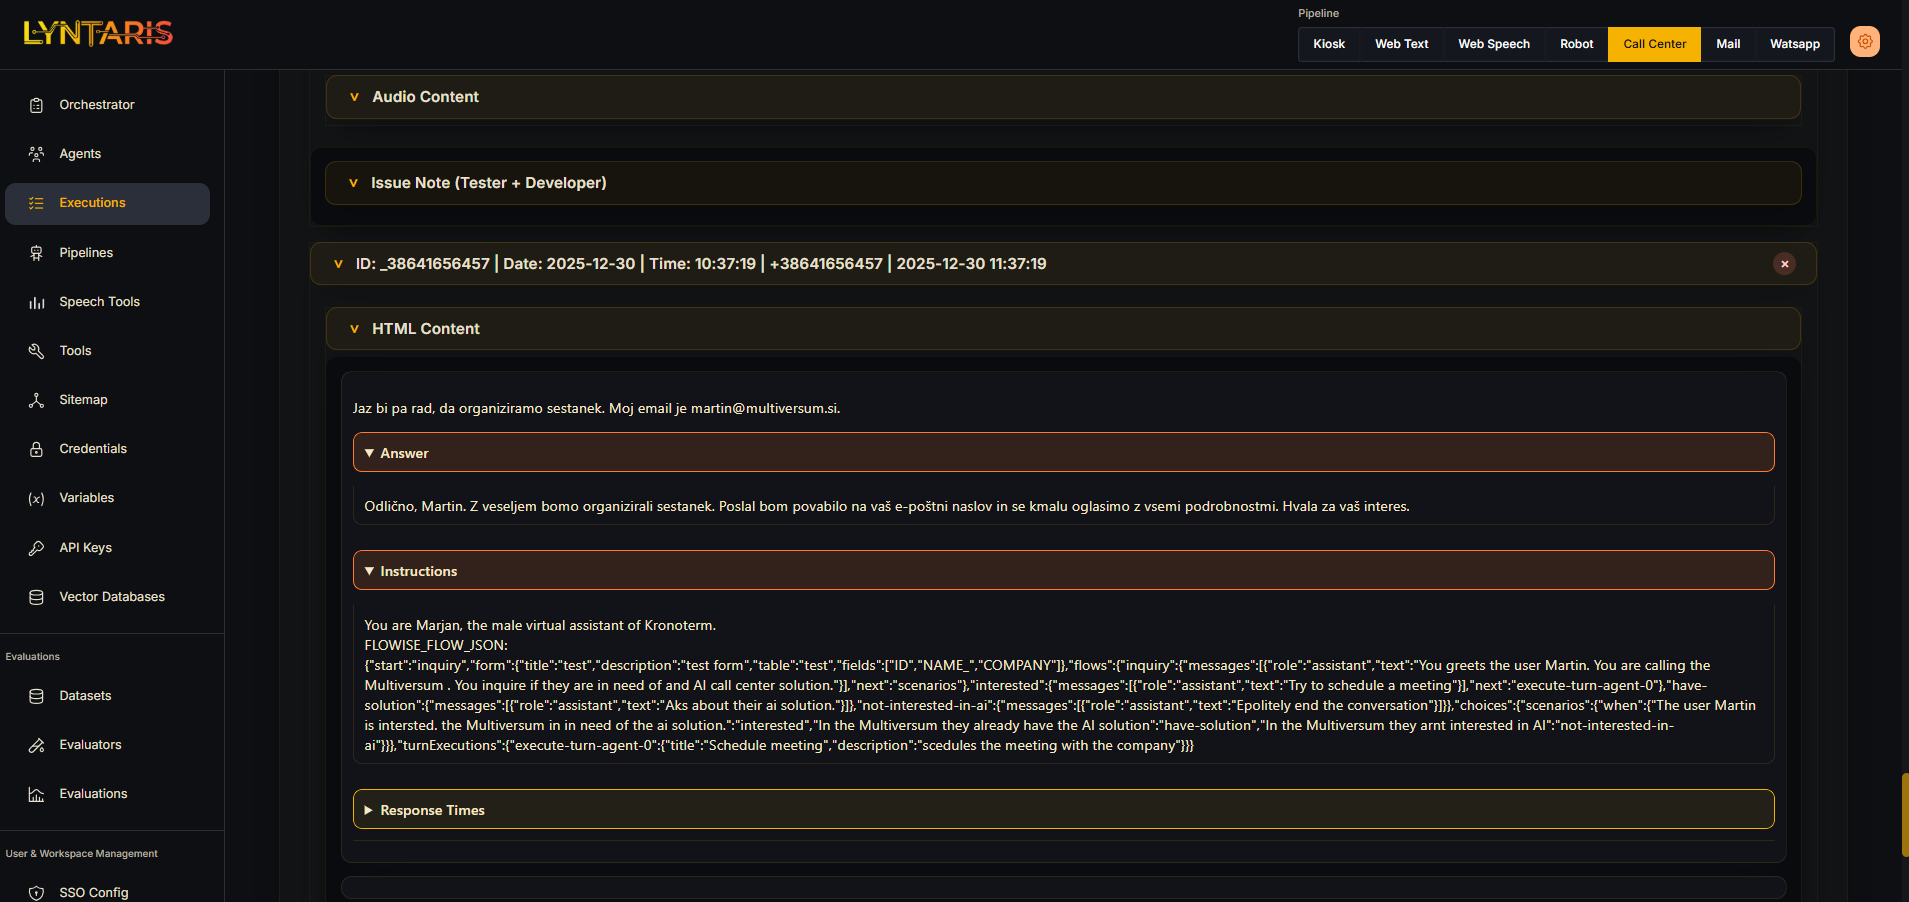Image resolution: width=1909 pixels, height=902 pixels.
Task: Click the Speech Tools bars icon
Action: 37,302
